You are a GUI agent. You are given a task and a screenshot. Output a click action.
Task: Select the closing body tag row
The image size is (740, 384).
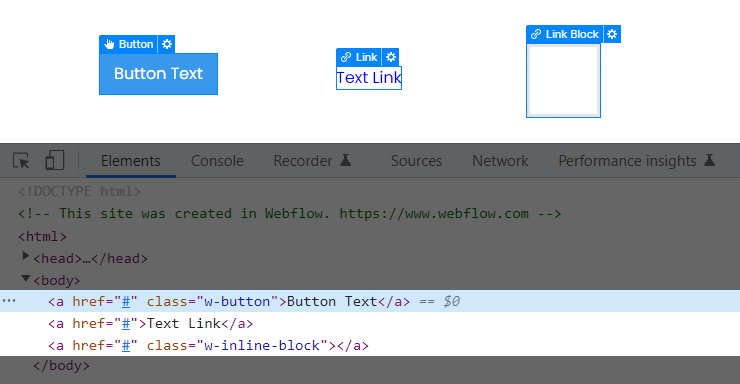(61, 366)
